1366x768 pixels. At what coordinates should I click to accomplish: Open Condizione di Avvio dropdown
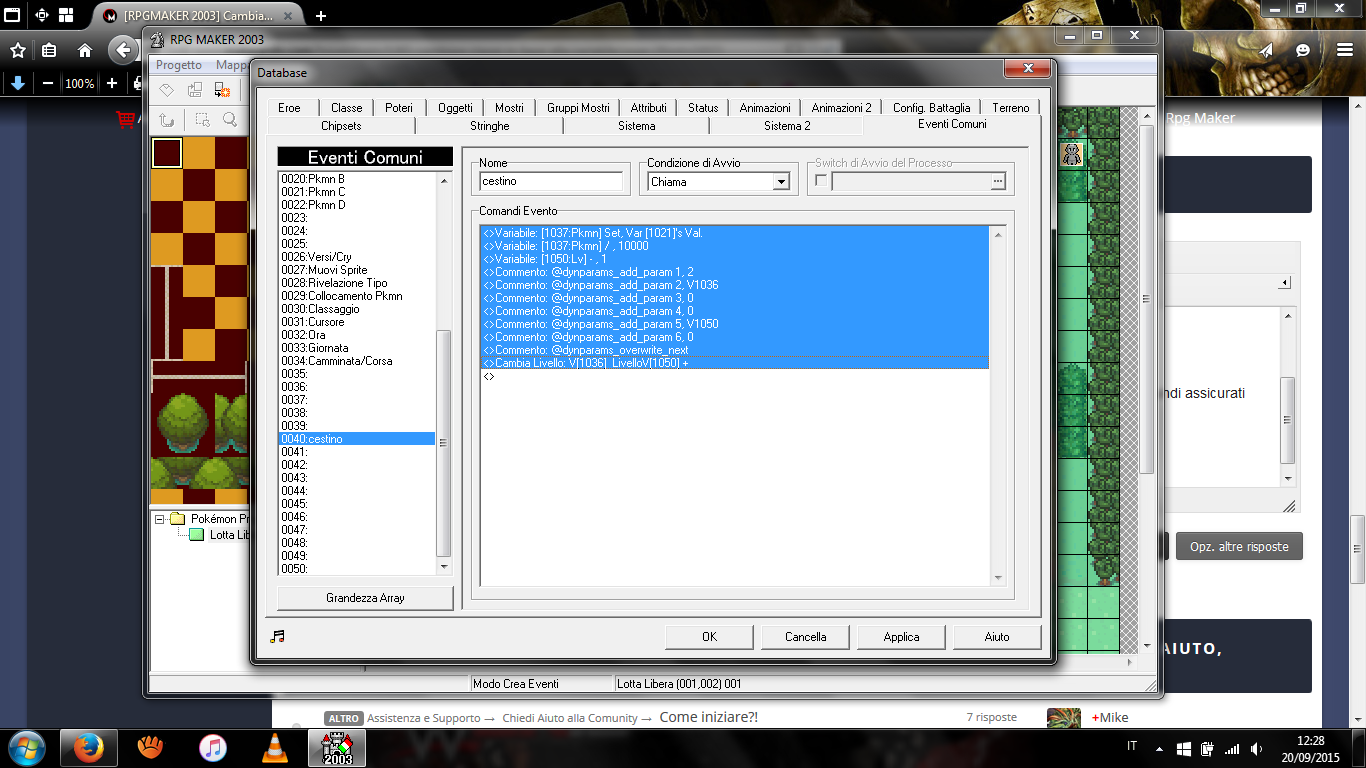click(x=781, y=182)
